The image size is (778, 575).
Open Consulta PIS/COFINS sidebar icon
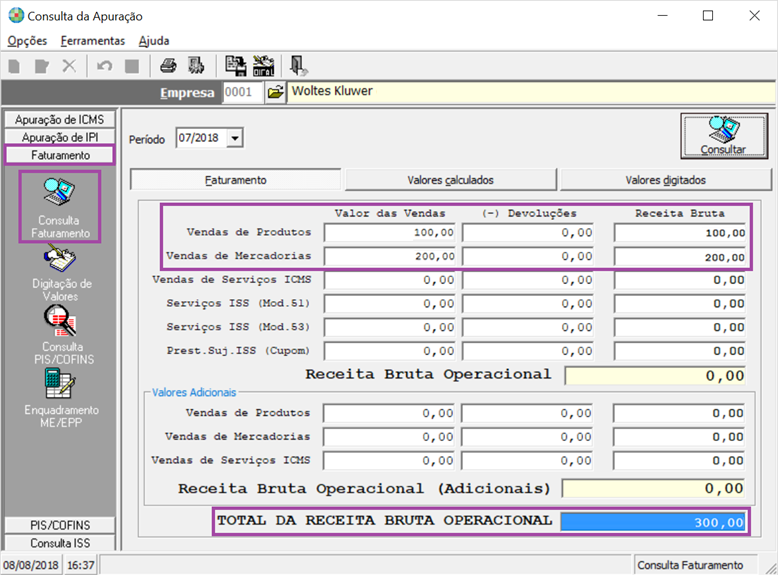click(x=59, y=336)
